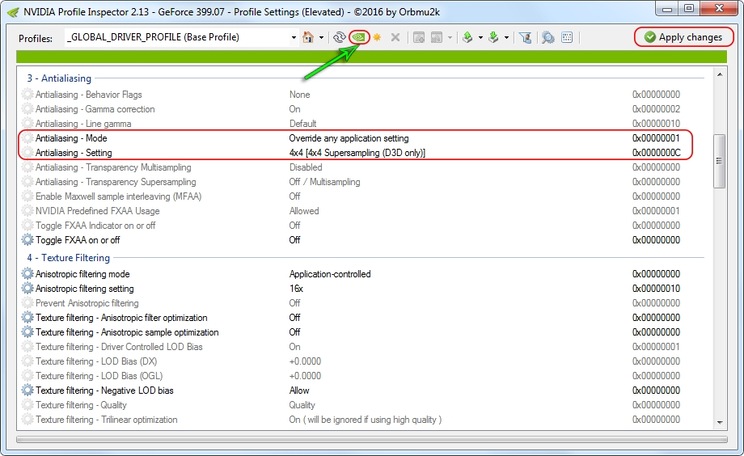
Task: Click value 'Quality' for Texture filtering - Quality
Action: 302,405
